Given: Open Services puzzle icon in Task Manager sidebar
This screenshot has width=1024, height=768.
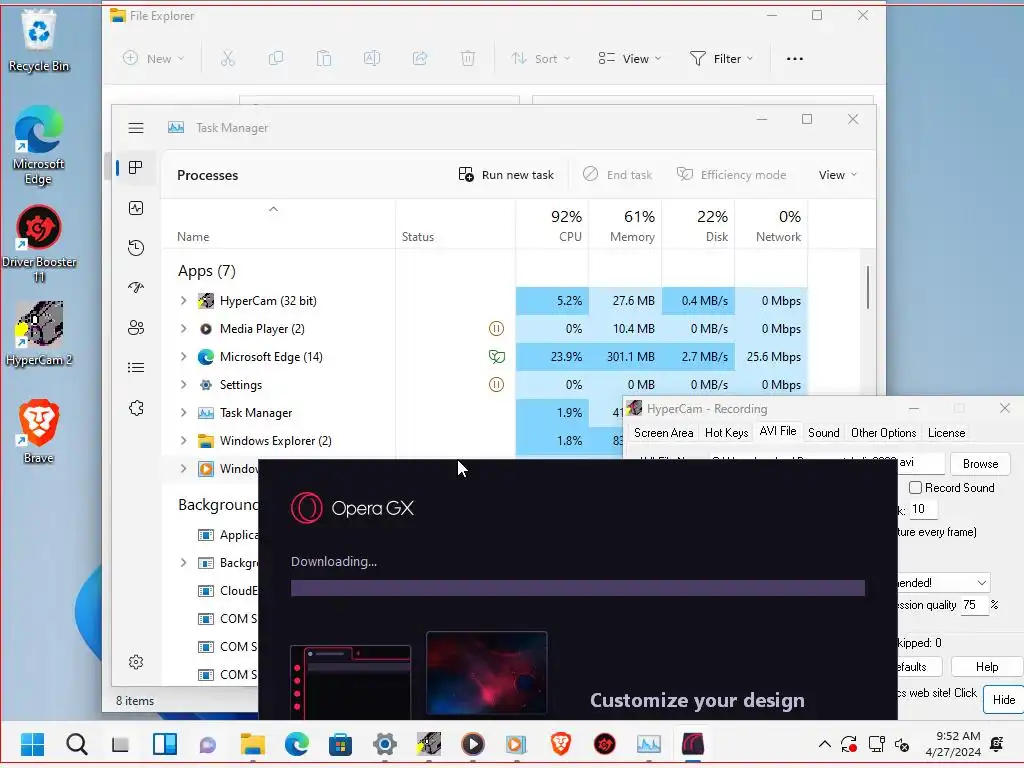Looking at the screenshot, I should (136, 408).
